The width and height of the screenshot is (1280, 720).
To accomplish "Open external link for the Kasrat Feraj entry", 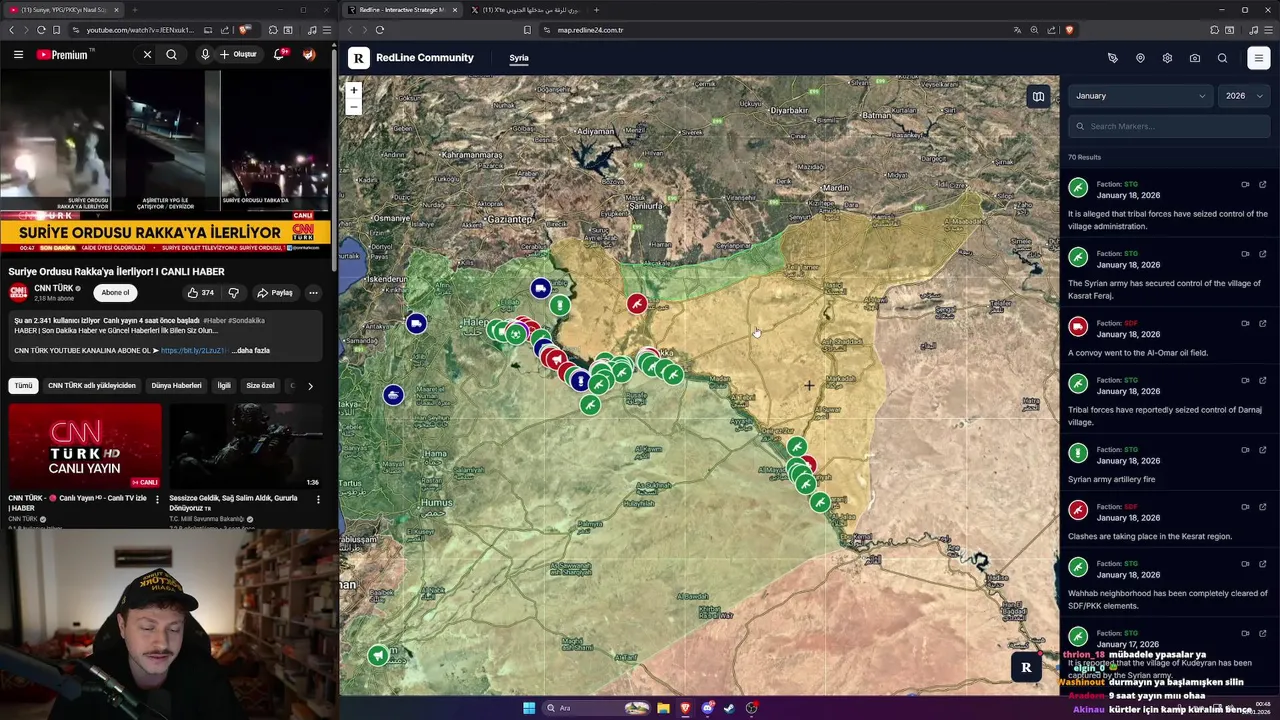I will (1262, 254).
